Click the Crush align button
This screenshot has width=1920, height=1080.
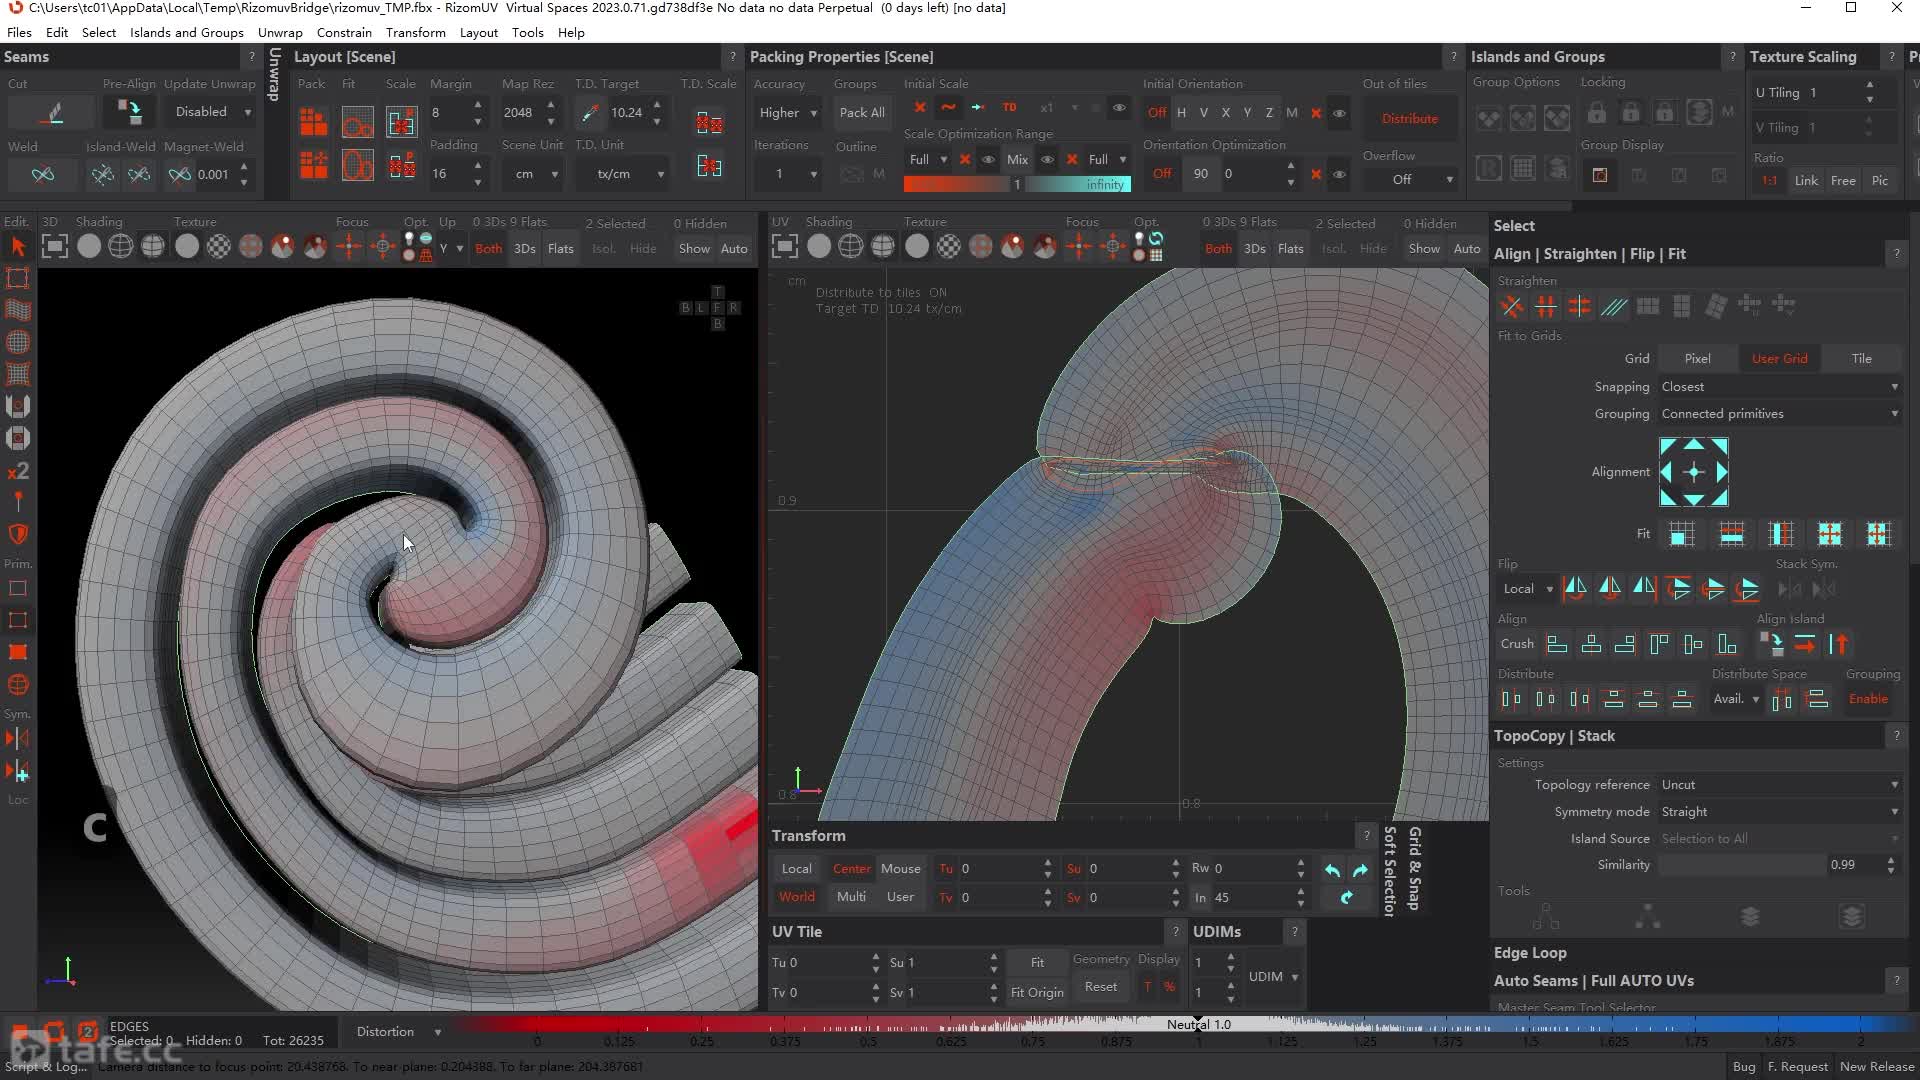(x=1516, y=644)
